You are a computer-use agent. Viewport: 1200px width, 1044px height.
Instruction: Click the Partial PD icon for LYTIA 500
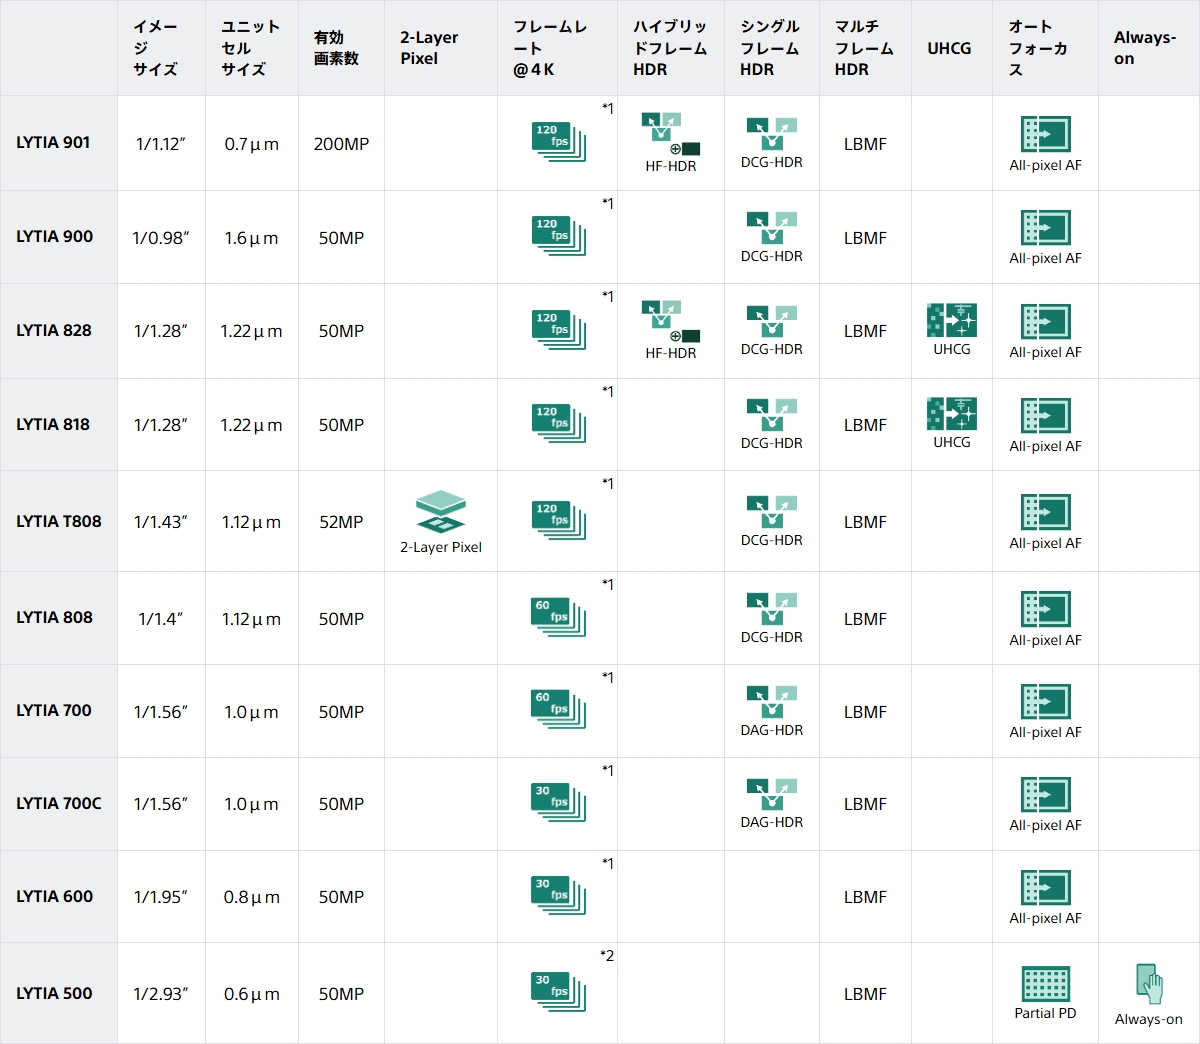pos(1045,984)
